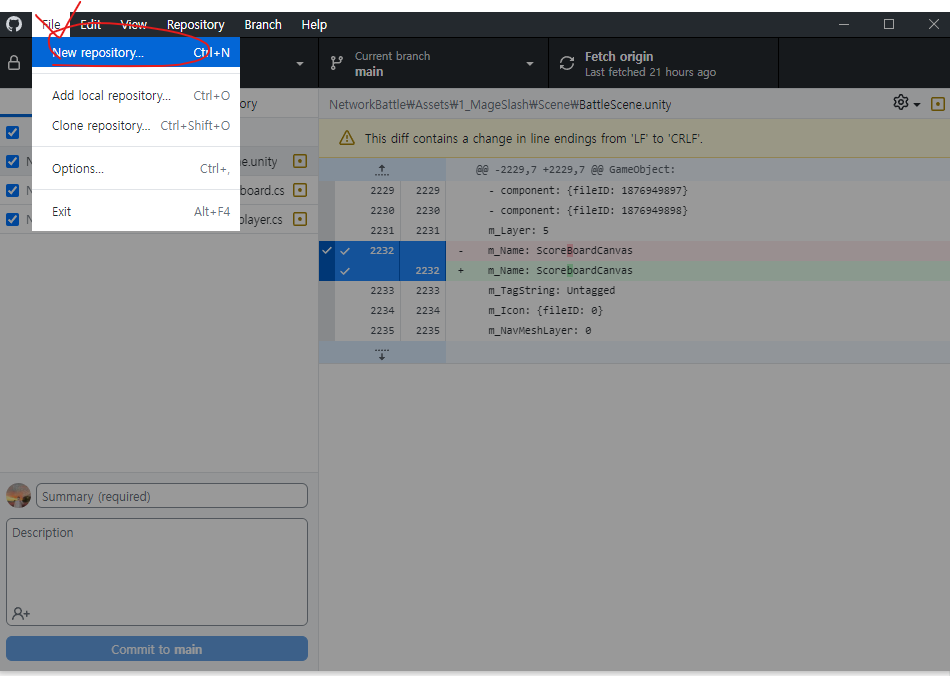The image size is (950, 676).
Task: Click the modified-status icon next to BattleScene.unity
Action: pos(299,161)
